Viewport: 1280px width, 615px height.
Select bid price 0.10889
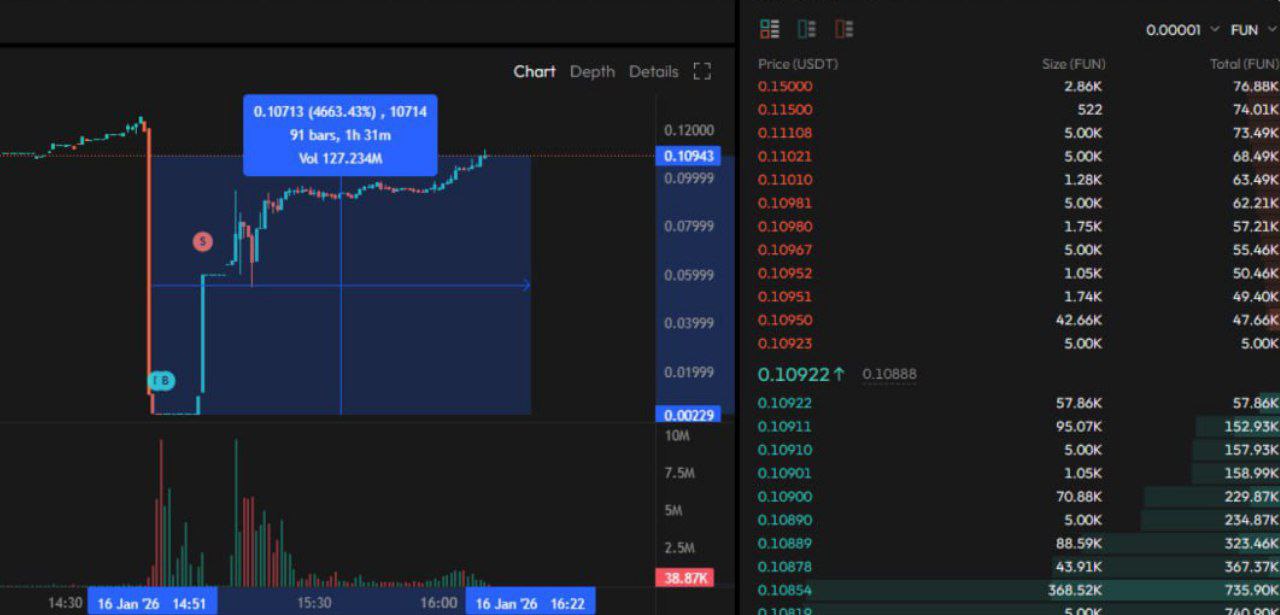(x=785, y=543)
